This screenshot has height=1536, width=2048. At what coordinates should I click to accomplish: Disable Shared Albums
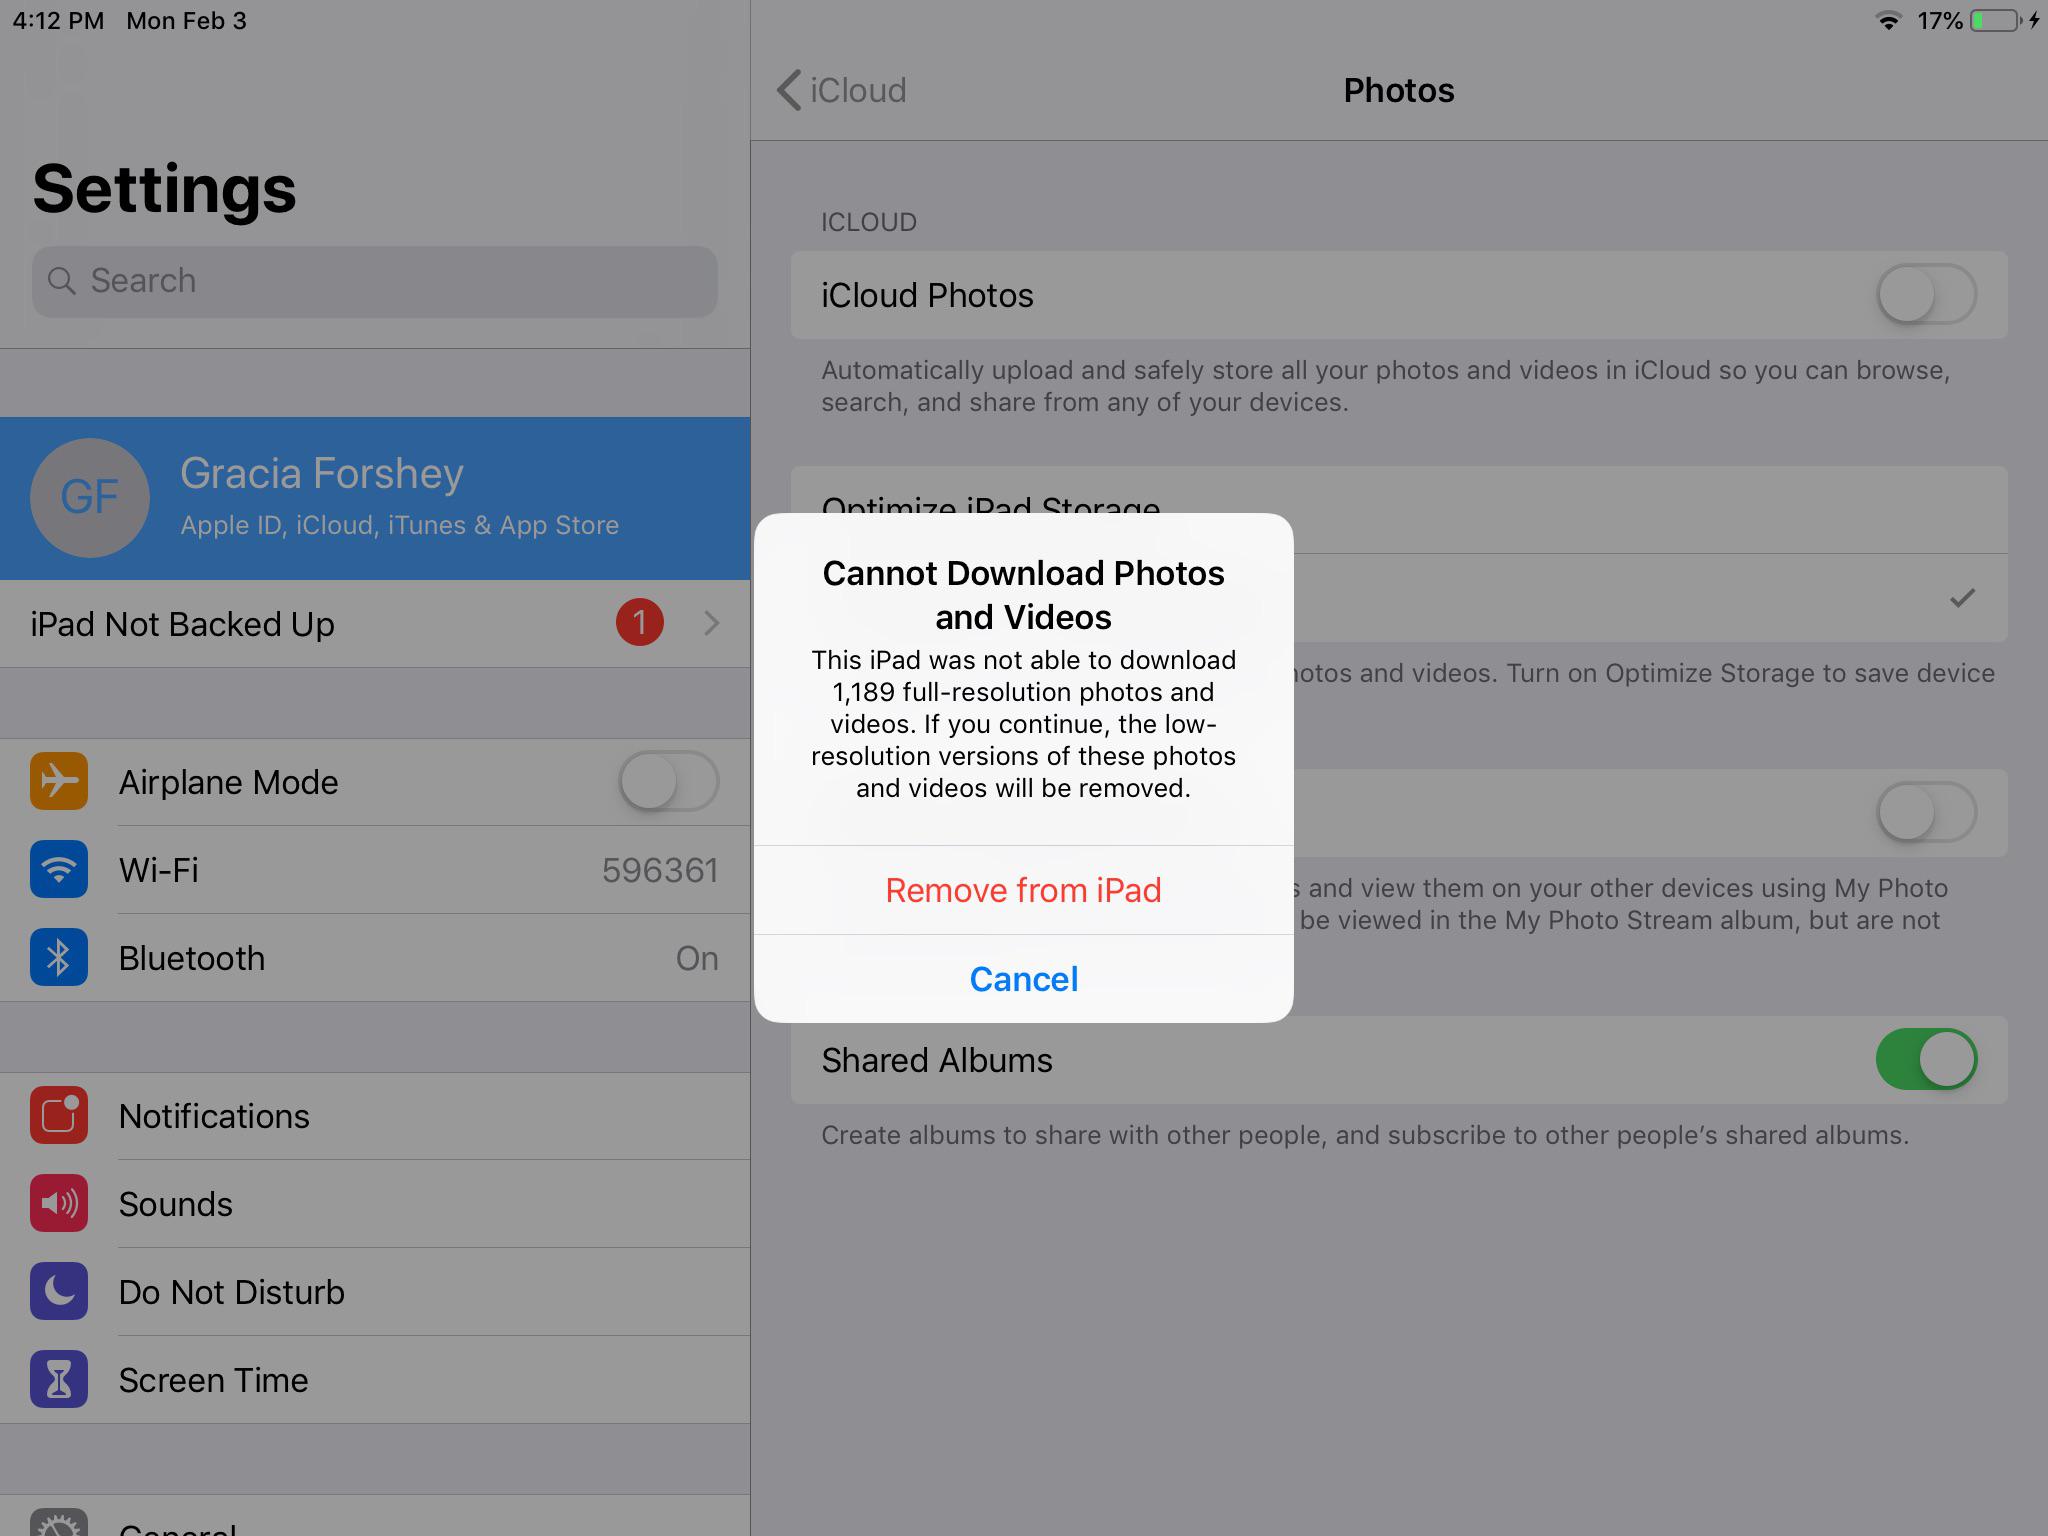(1925, 1059)
